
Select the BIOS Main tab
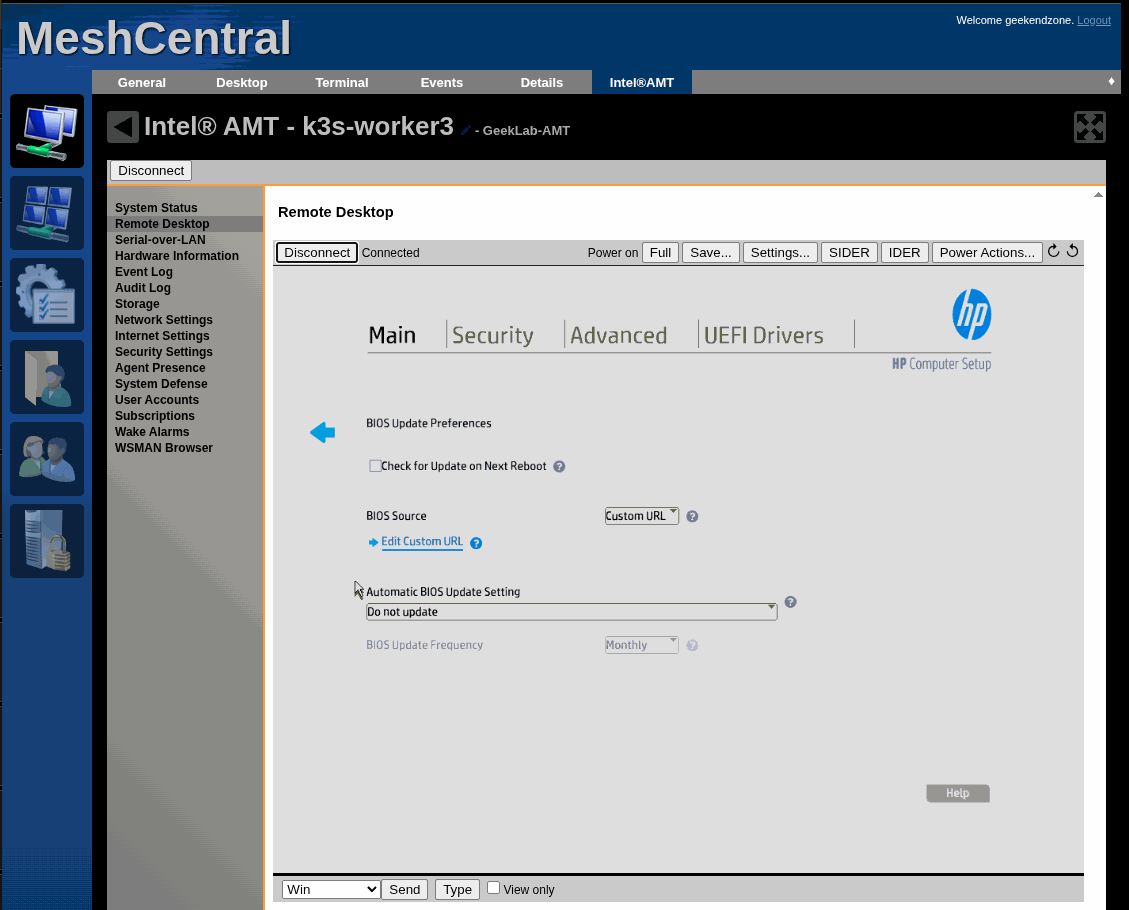pos(392,335)
